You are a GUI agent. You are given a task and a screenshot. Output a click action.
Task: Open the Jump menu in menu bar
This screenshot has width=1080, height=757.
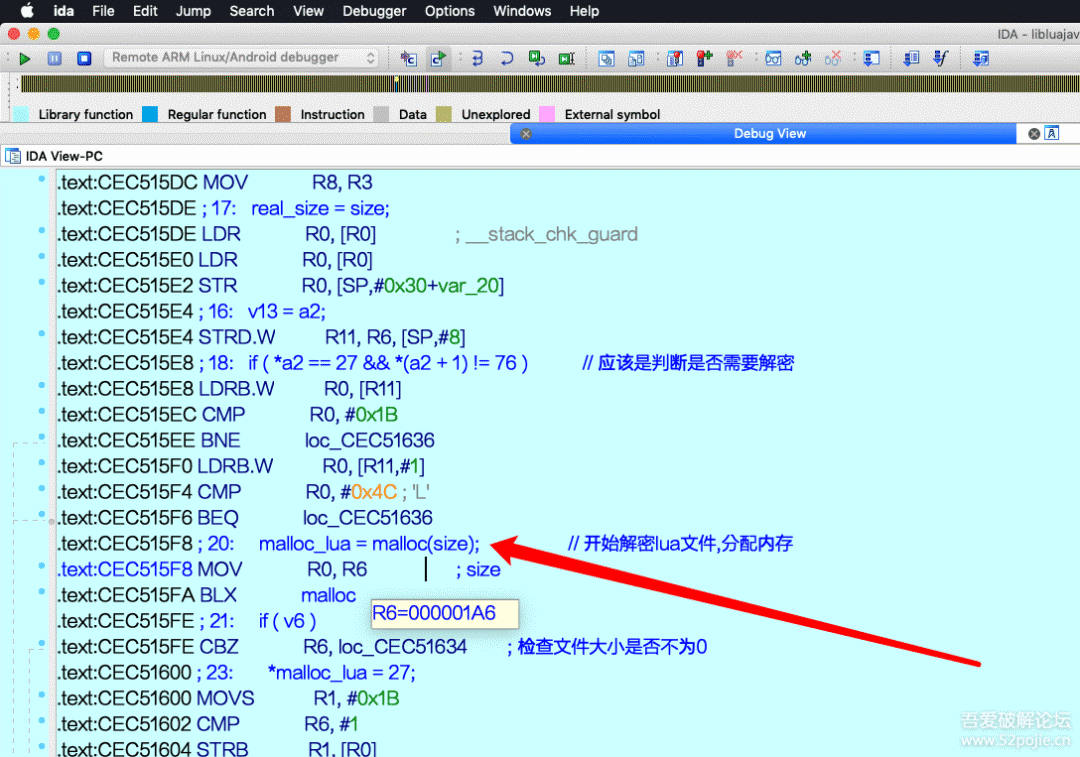coord(193,11)
